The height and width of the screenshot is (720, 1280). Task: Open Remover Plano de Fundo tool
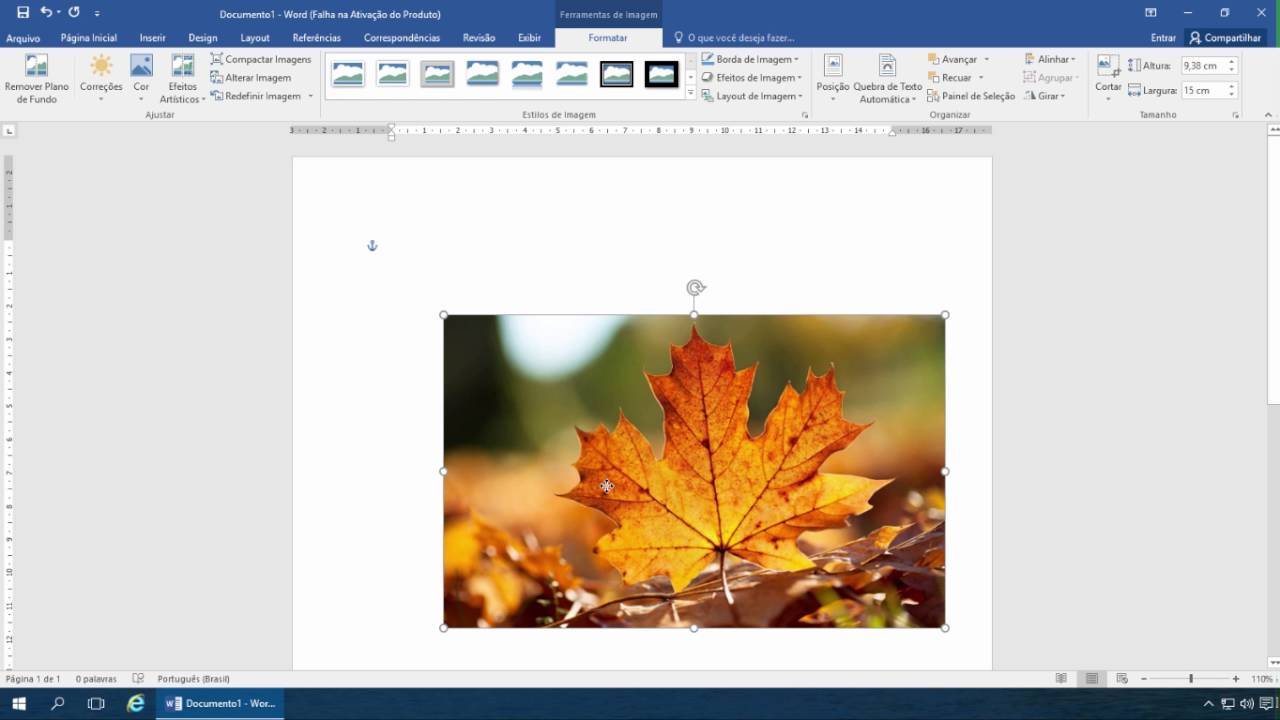tap(37, 79)
